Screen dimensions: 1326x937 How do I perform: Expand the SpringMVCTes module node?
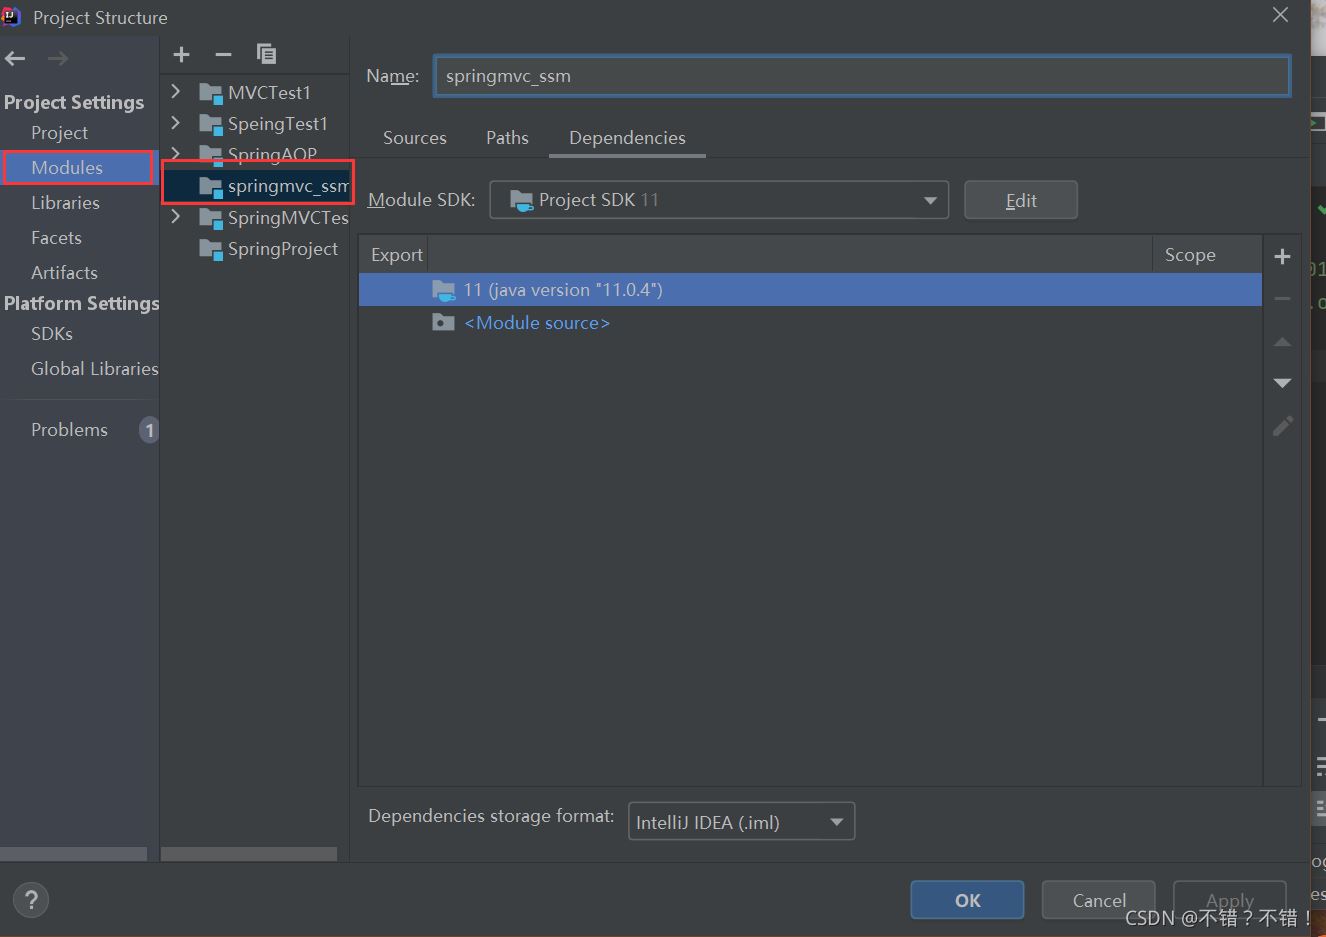176,216
